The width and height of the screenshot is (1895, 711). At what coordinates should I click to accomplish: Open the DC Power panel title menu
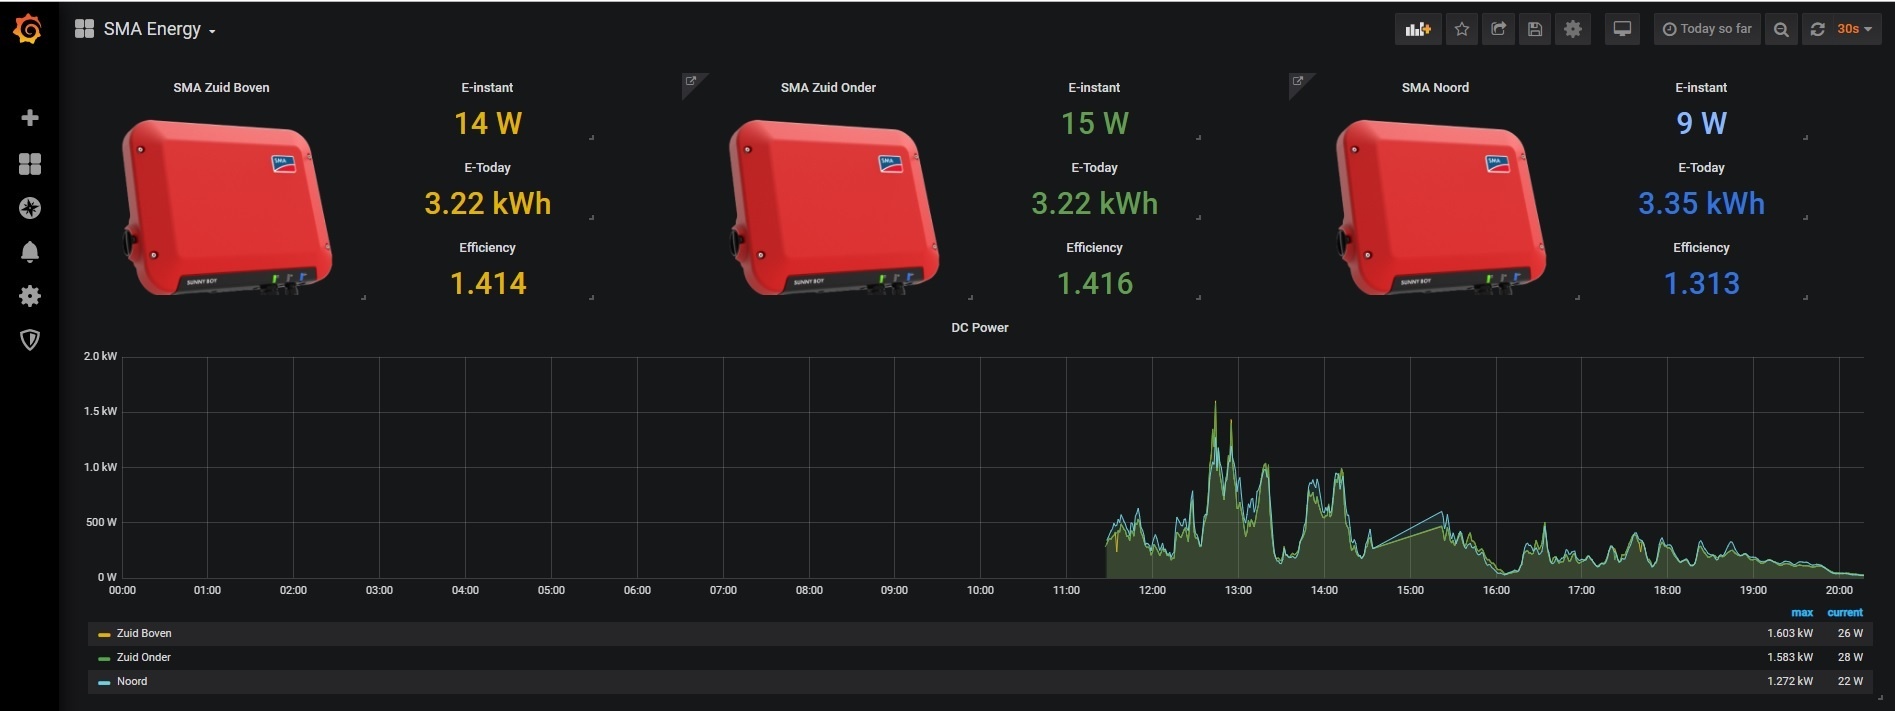[979, 328]
